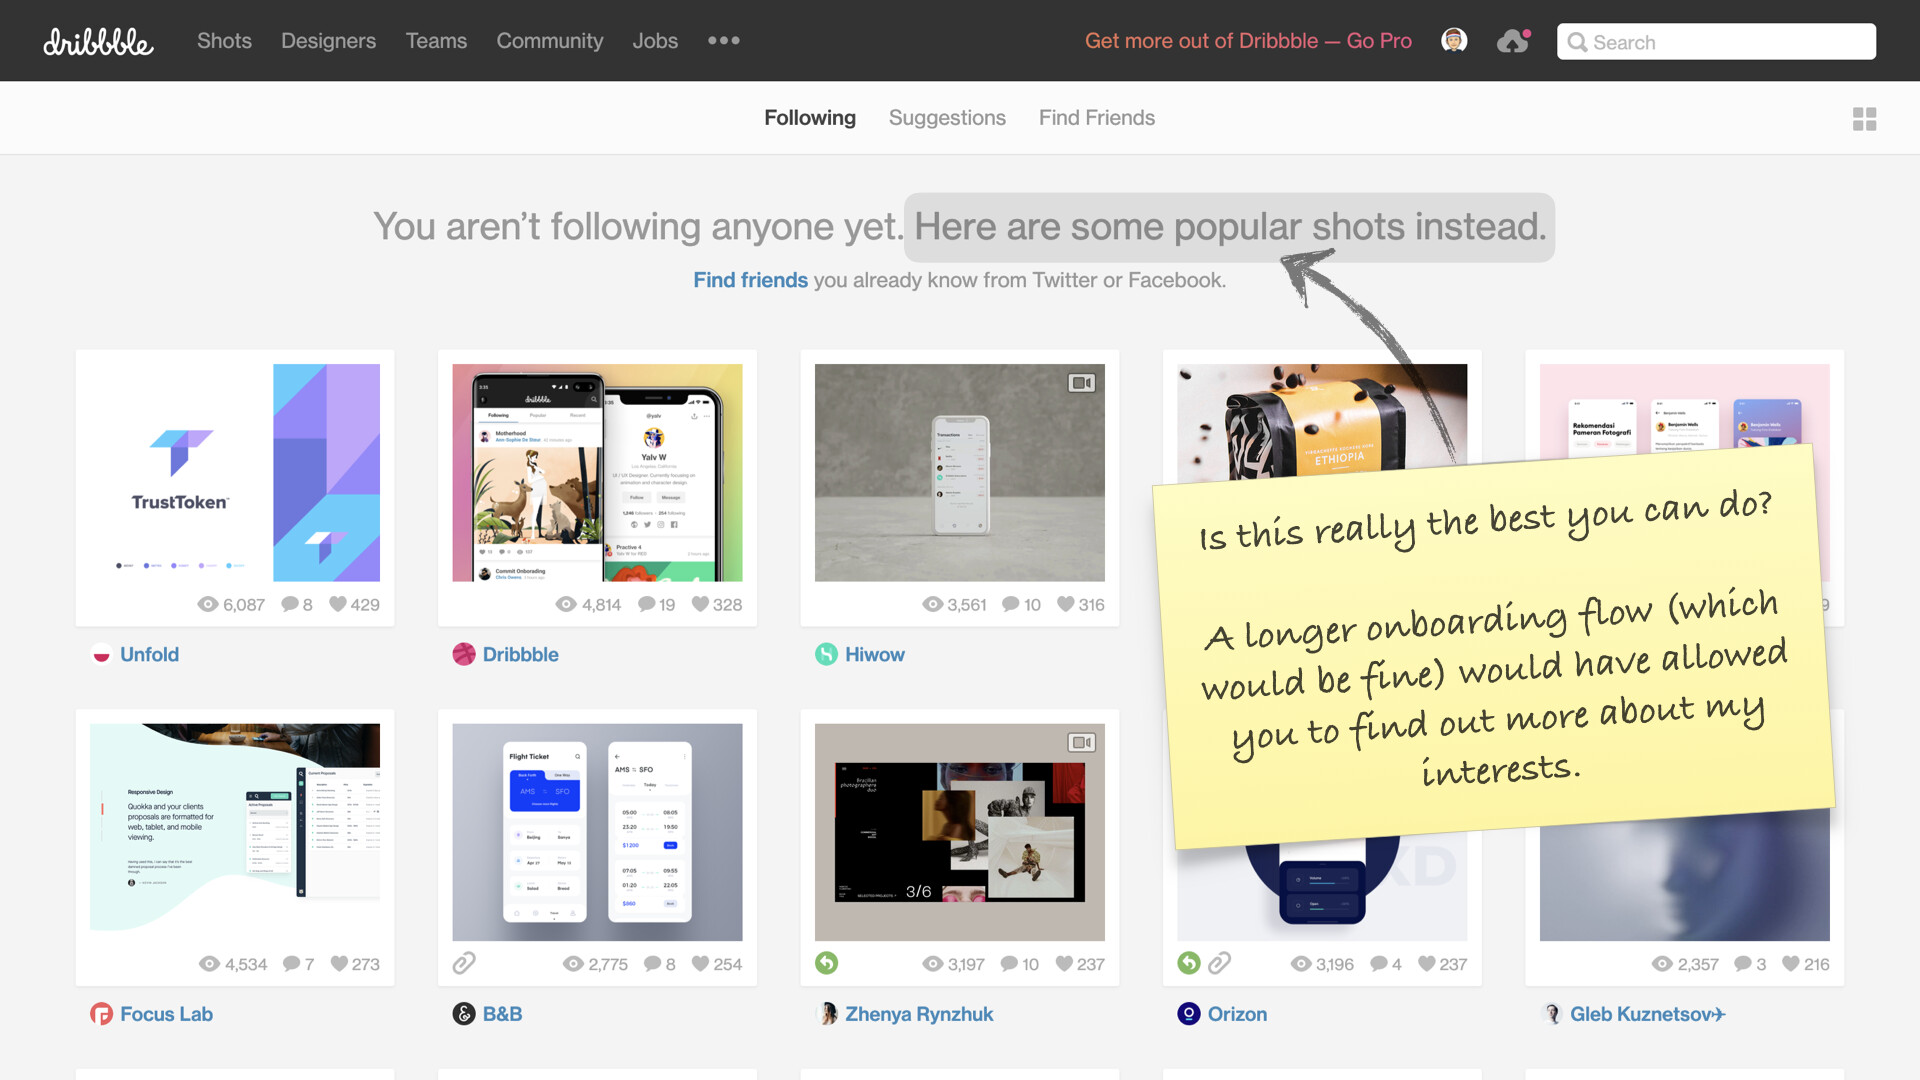Like the Hiwow shot with 316 likes

pyautogui.click(x=1065, y=604)
